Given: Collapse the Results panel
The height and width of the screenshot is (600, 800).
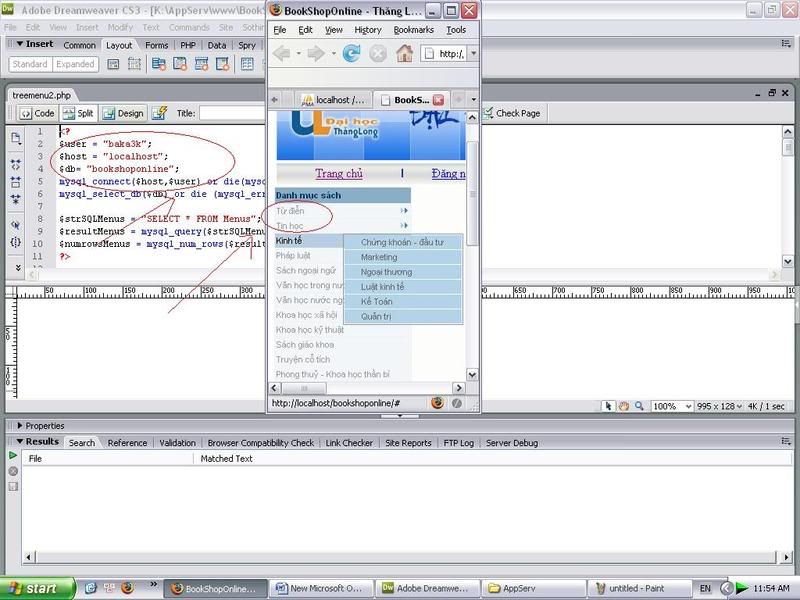Looking at the screenshot, I should [x=20, y=441].
